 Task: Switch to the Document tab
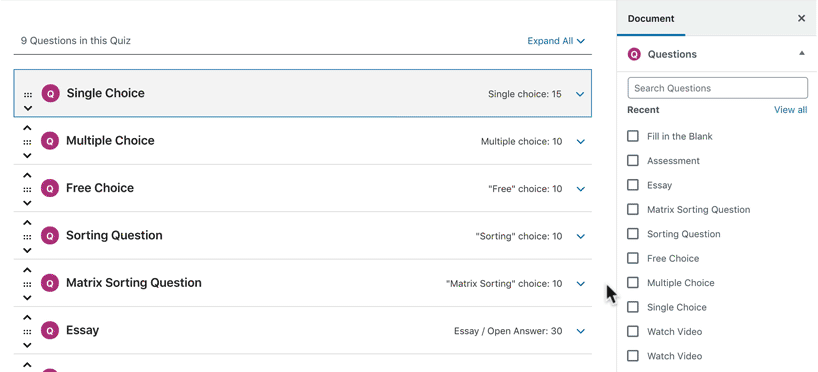651,19
